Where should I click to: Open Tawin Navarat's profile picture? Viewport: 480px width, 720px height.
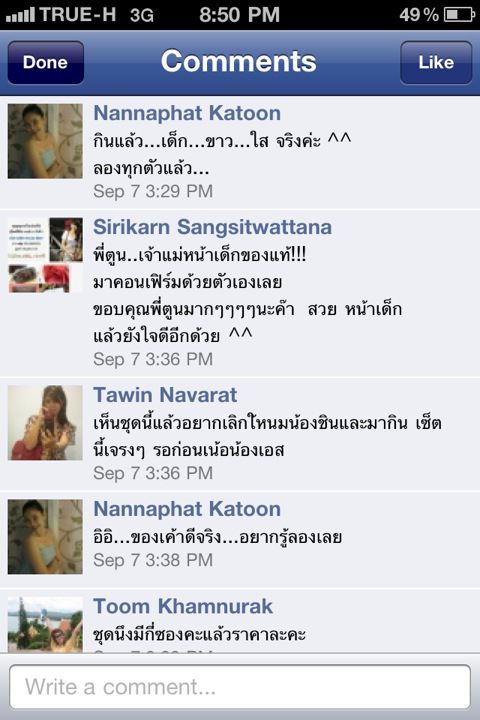coord(45,422)
